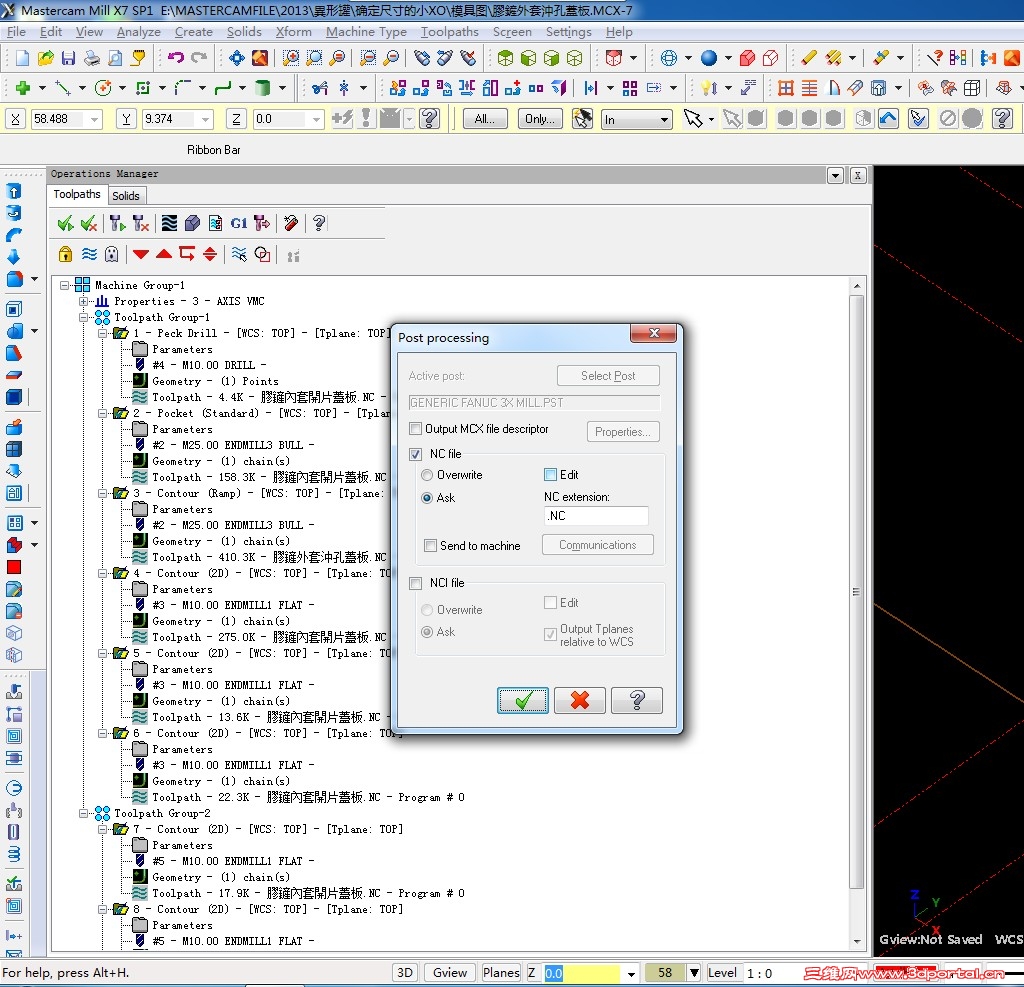Open the Xform menu

point(293,31)
